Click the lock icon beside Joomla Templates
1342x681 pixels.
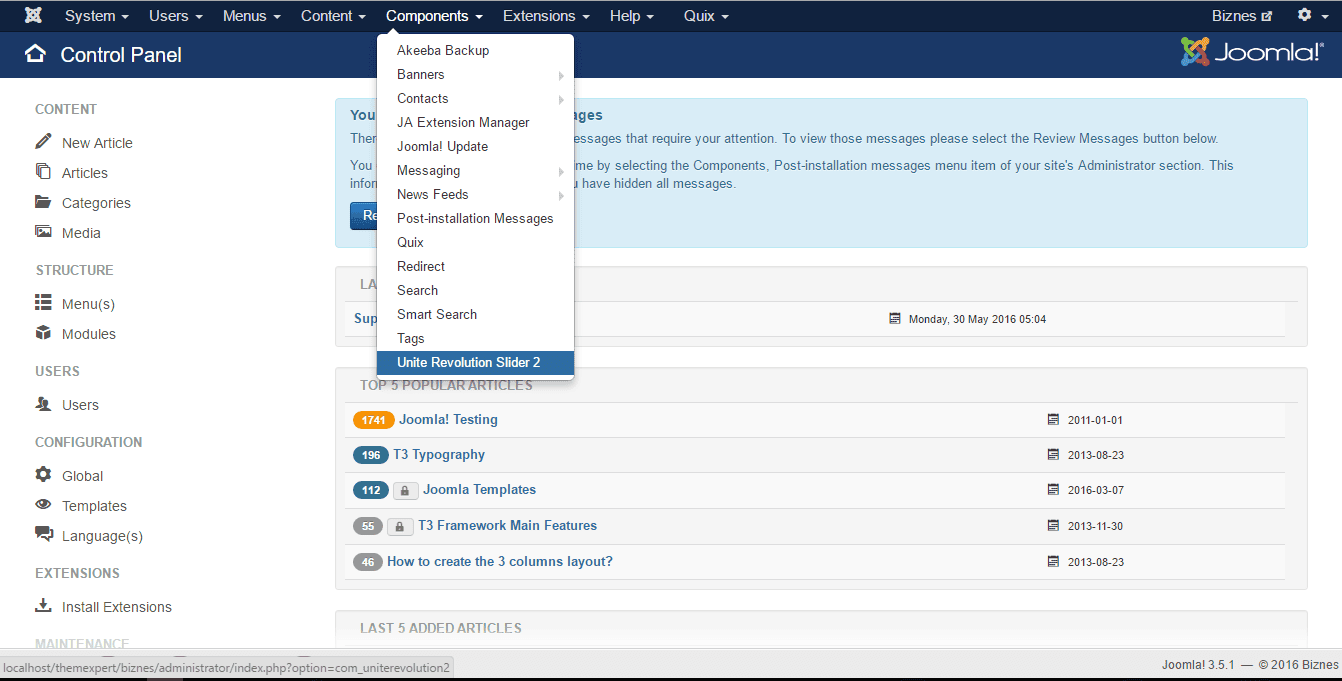click(x=404, y=491)
